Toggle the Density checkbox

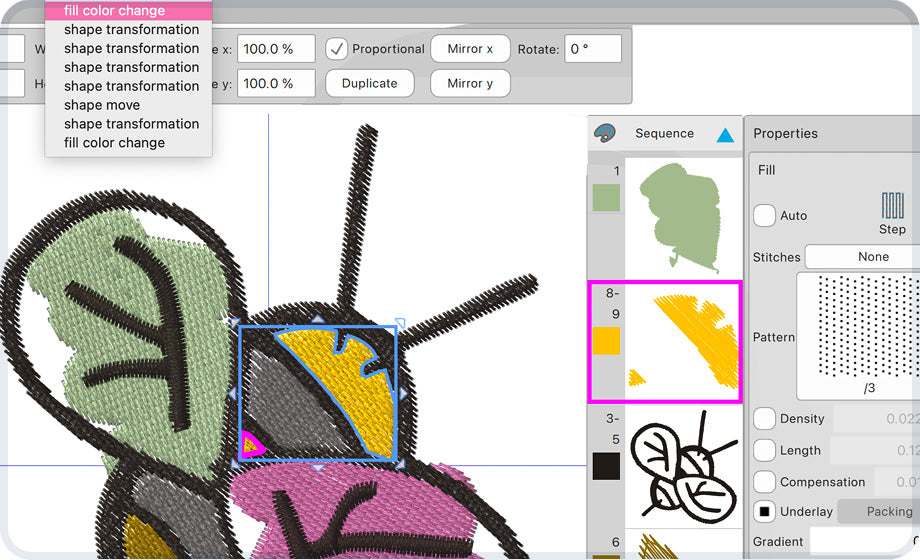[764, 419]
